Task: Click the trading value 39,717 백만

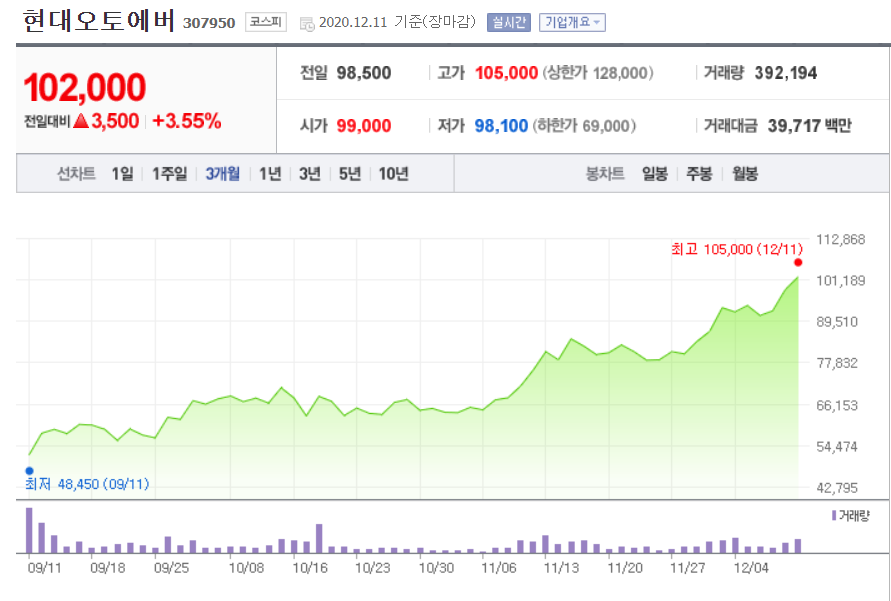Action: click(x=810, y=126)
